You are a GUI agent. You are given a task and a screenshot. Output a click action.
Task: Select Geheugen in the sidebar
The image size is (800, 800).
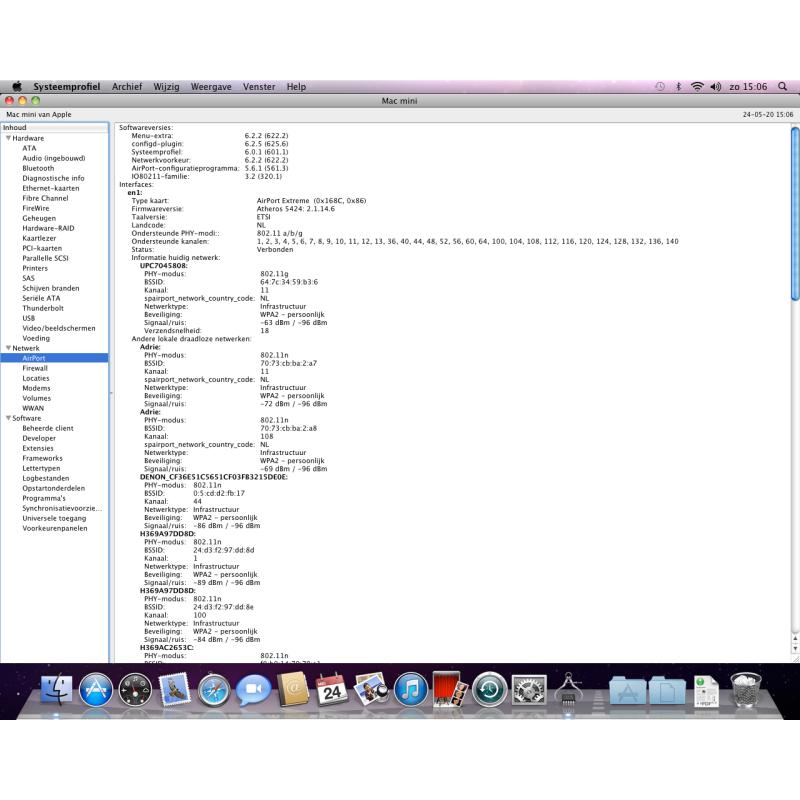pyautogui.click(x=39, y=218)
